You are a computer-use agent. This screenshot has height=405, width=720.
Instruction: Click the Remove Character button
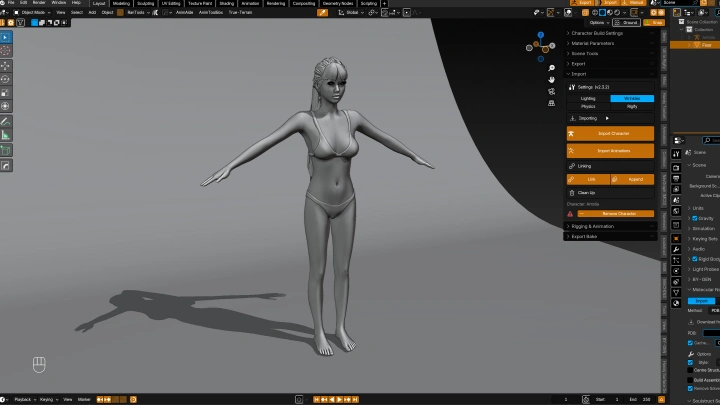tap(616, 214)
